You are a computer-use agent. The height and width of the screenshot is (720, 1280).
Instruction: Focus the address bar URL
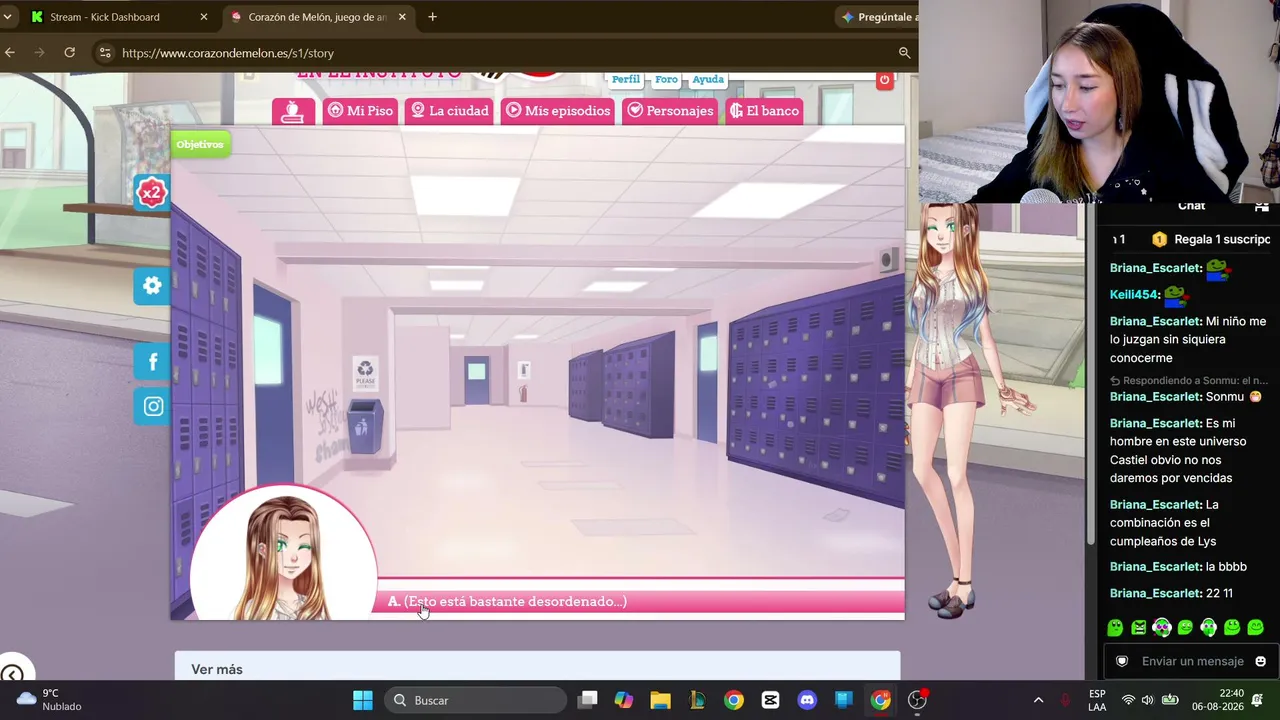(x=228, y=53)
